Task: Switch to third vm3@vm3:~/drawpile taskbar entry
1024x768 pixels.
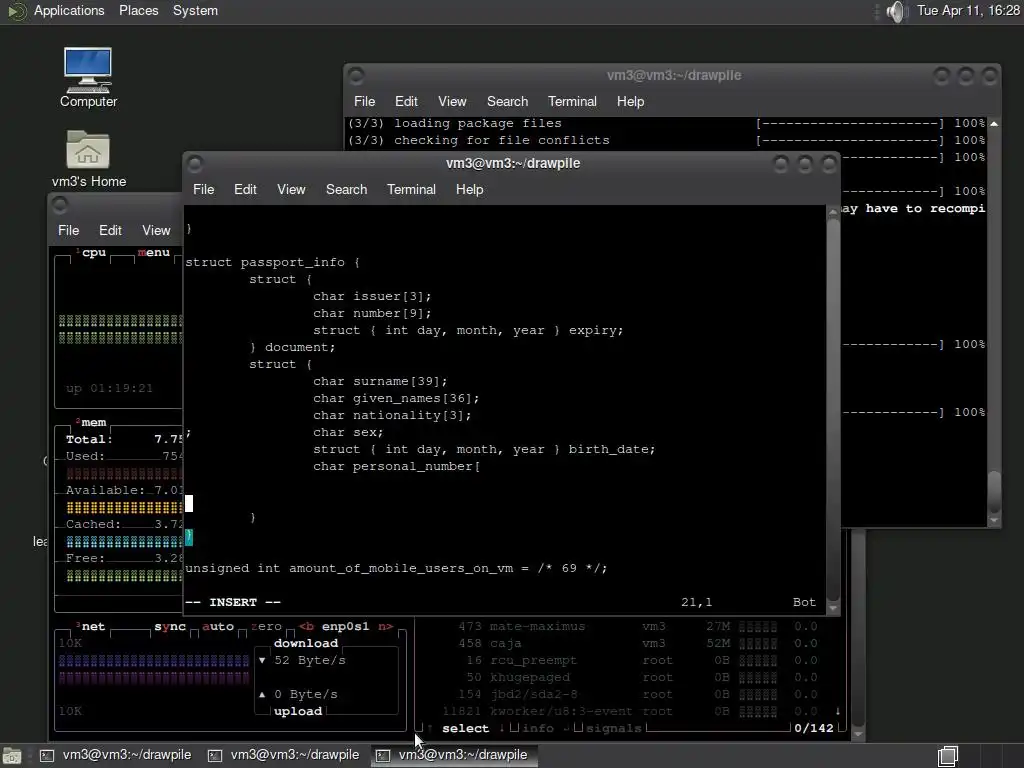Action: coord(454,755)
